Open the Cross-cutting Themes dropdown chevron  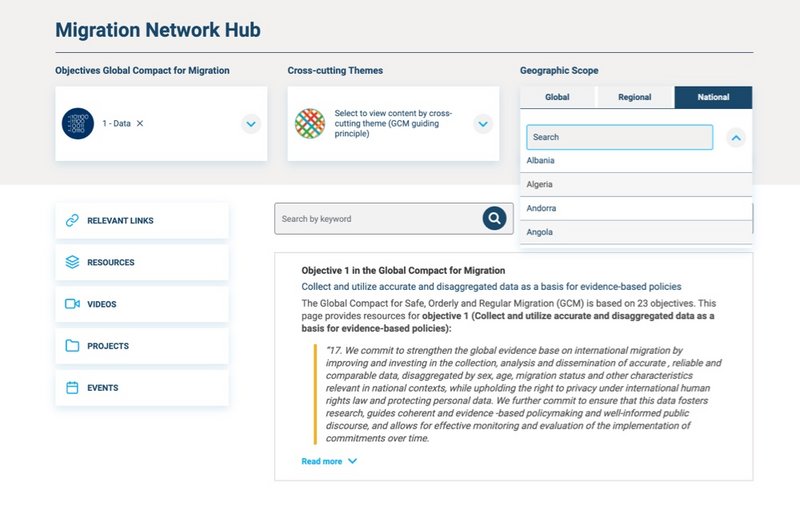click(x=483, y=124)
